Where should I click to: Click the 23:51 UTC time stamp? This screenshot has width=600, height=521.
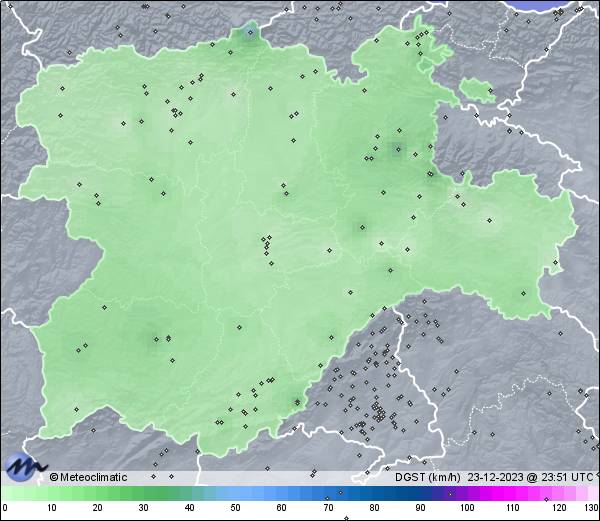pyautogui.click(x=566, y=477)
